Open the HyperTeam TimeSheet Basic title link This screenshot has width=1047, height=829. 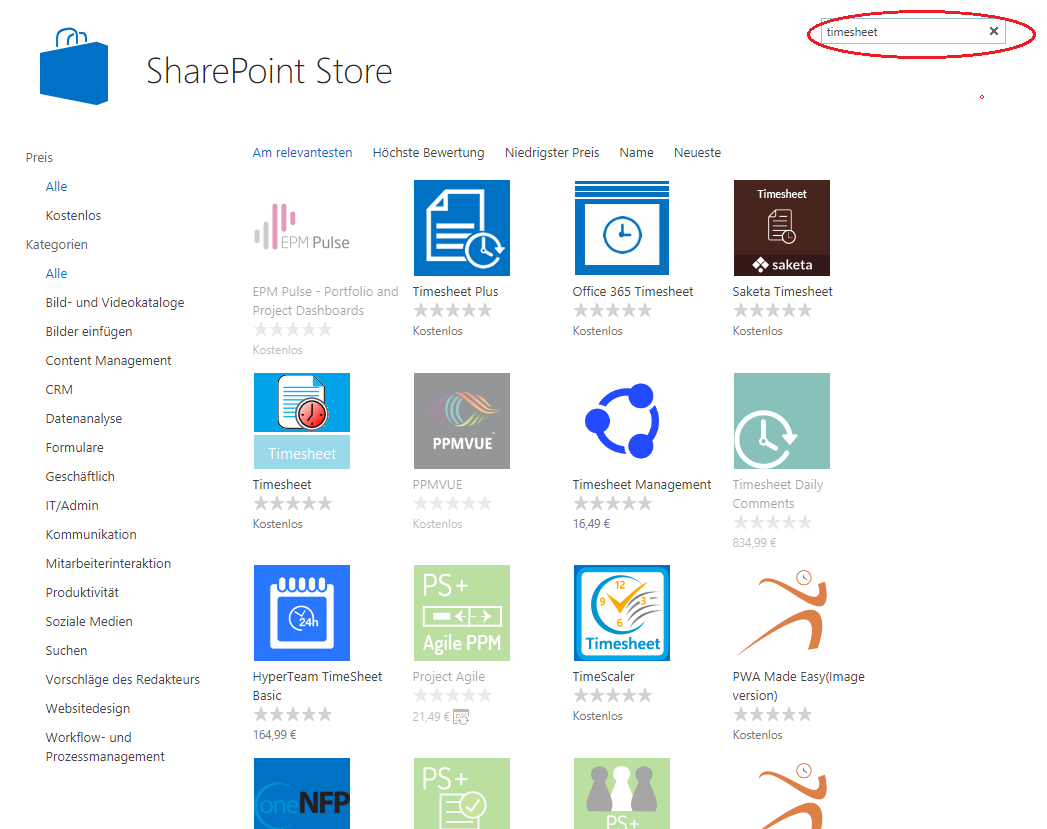point(317,685)
